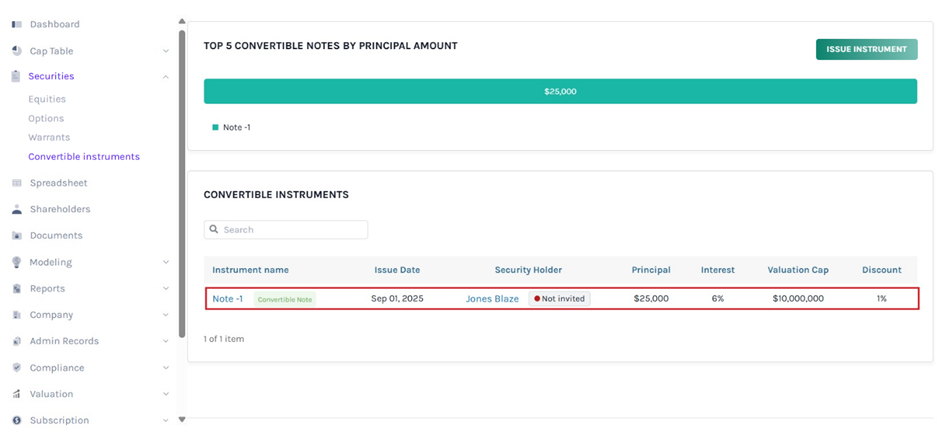Open the Equities submenu item
Image resolution: width=939 pixels, height=436 pixels.
tap(47, 99)
